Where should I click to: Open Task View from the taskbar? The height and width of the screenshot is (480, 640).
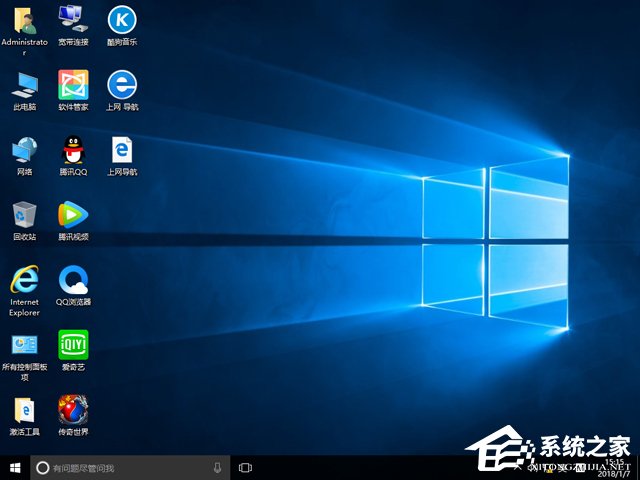(245, 467)
